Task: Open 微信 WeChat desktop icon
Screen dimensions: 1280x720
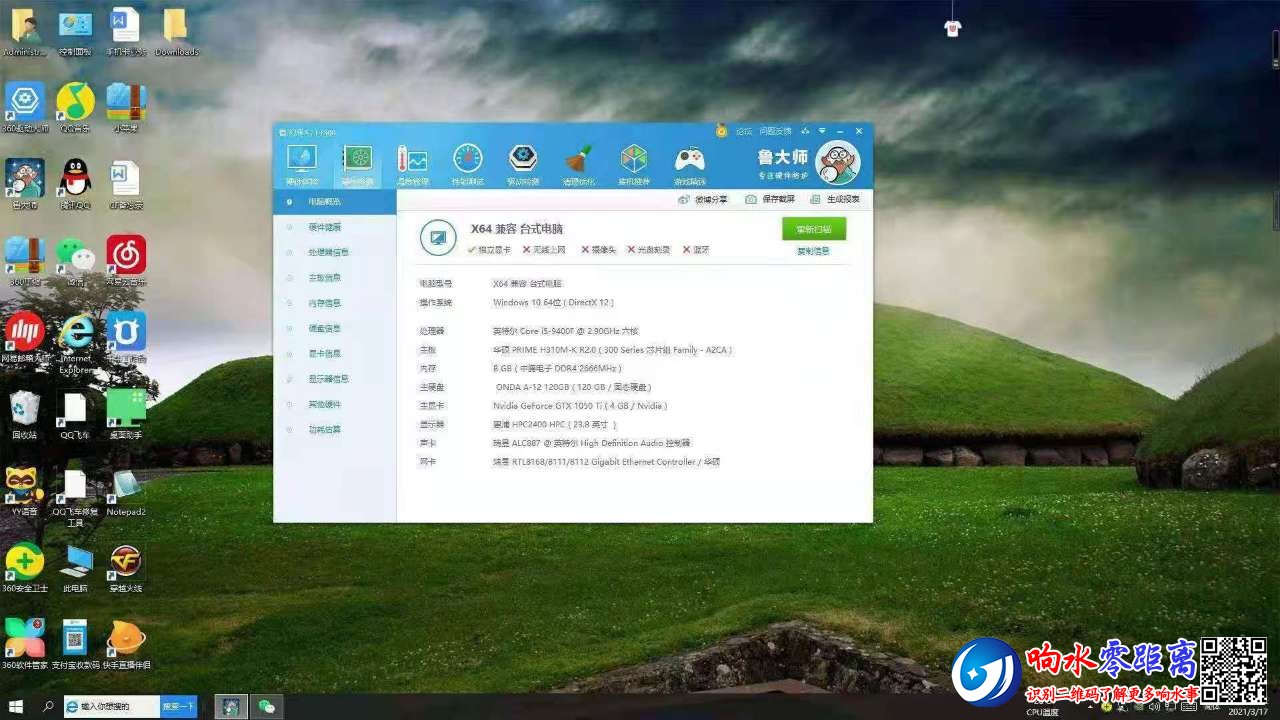Action: (75, 261)
